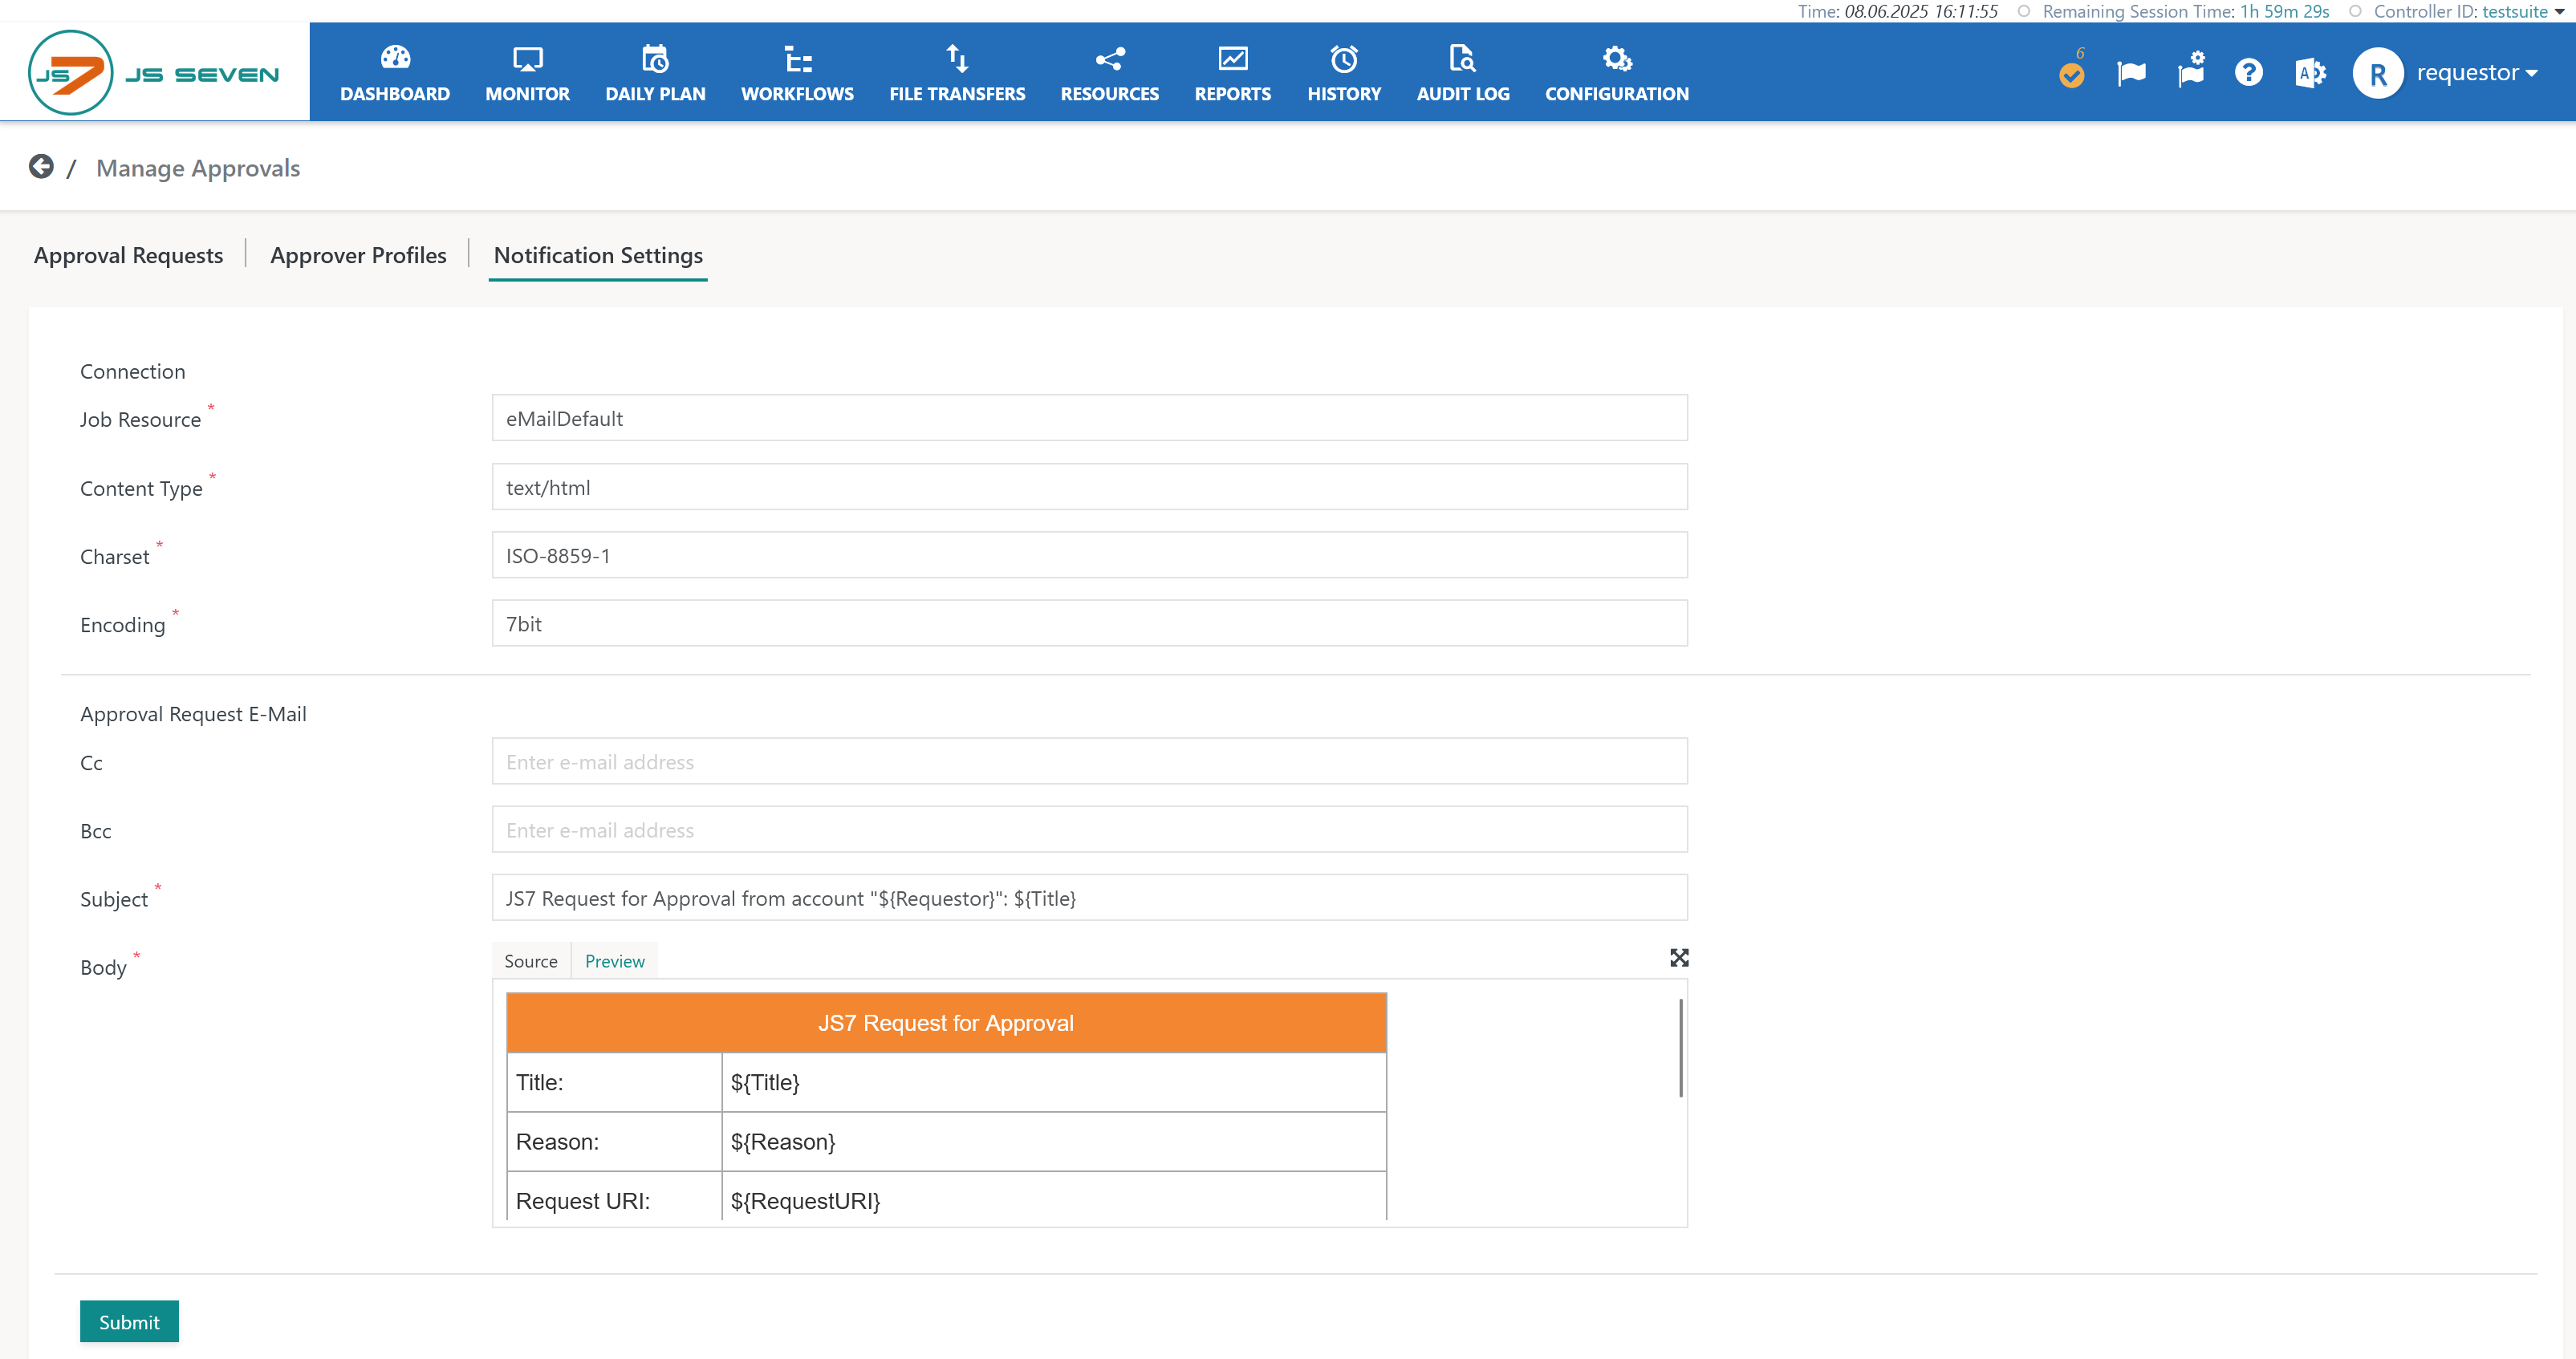Open the requestor user dropdown
The width and height of the screenshot is (2576, 1359).
(x=2476, y=73)
